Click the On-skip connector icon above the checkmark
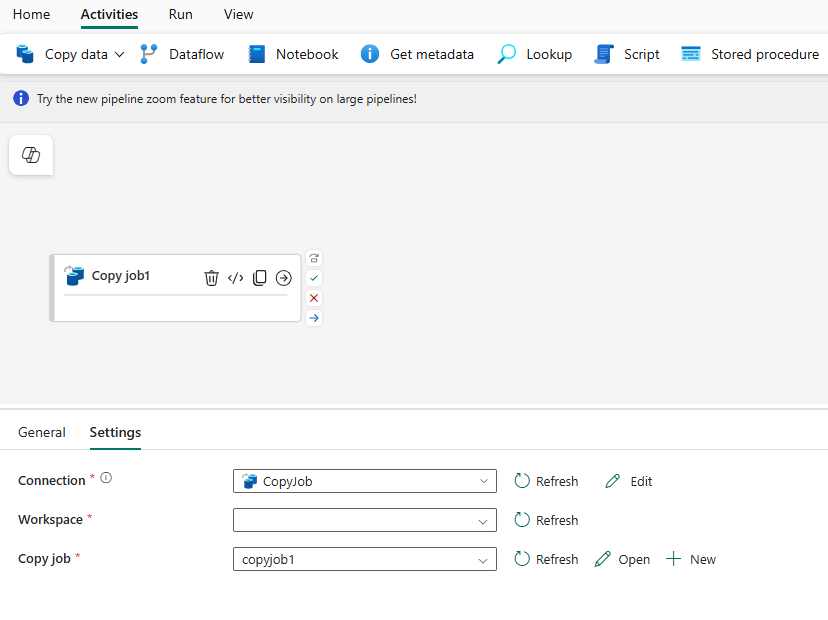 pos(314,258)
